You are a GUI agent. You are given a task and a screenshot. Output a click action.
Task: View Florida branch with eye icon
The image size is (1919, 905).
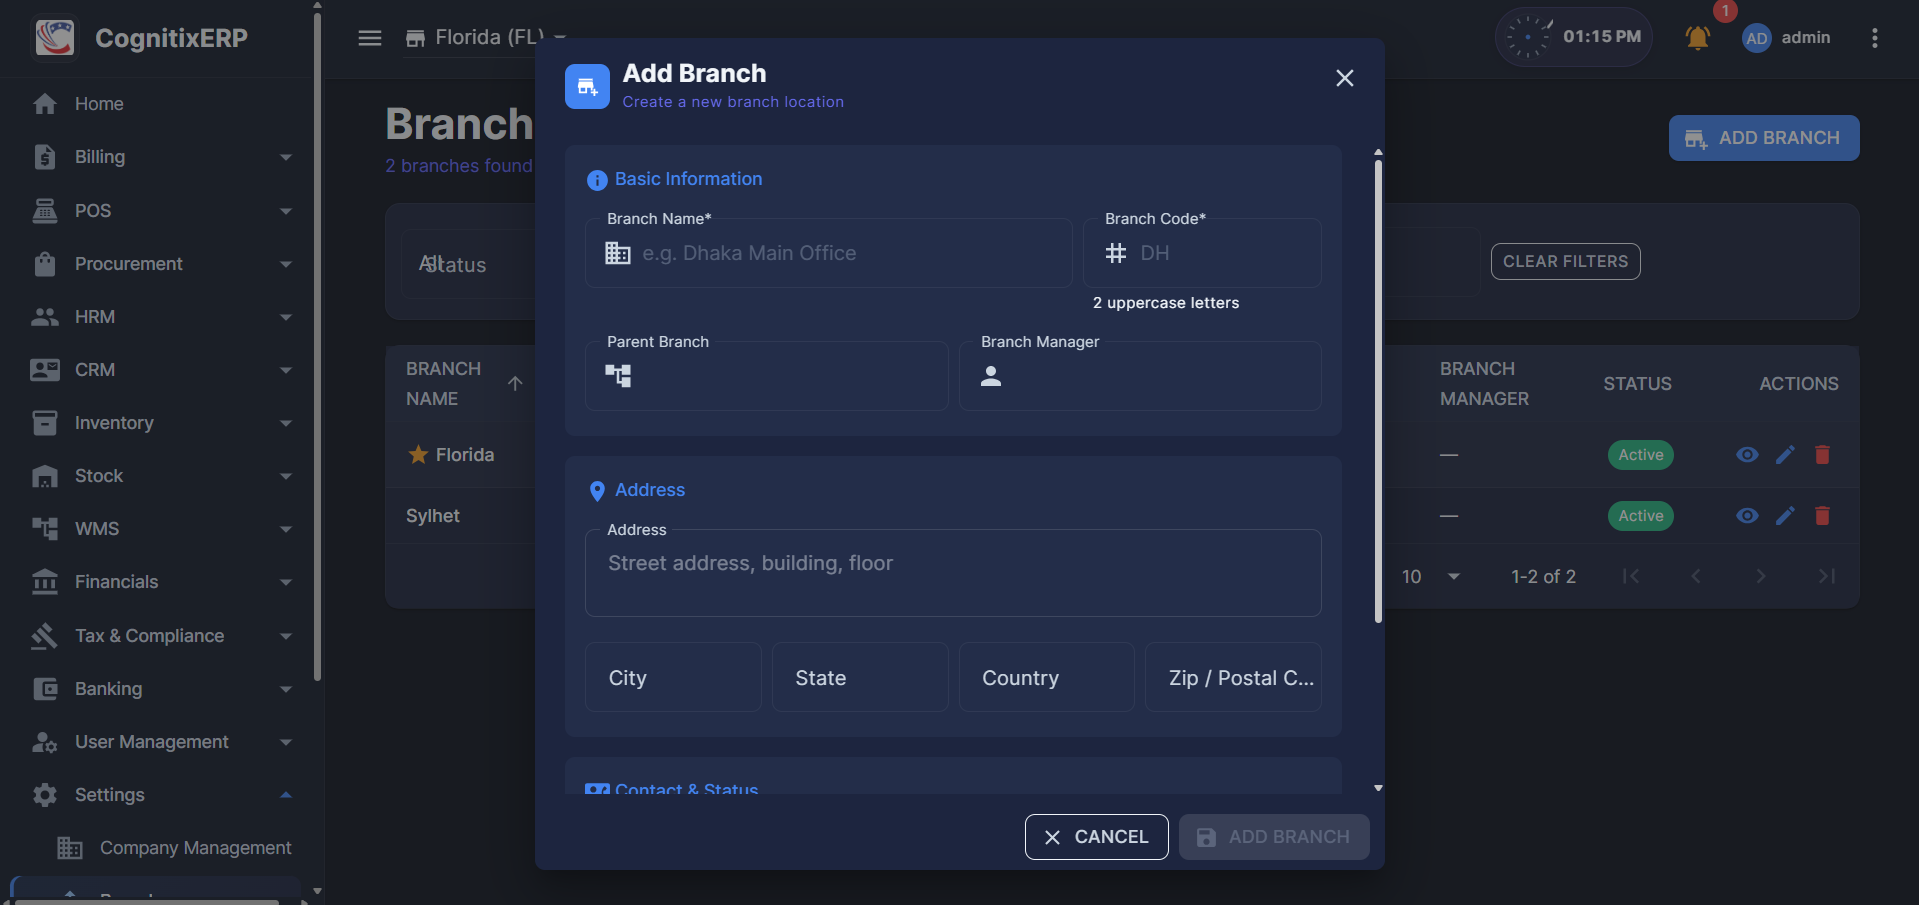(1747, 455)
